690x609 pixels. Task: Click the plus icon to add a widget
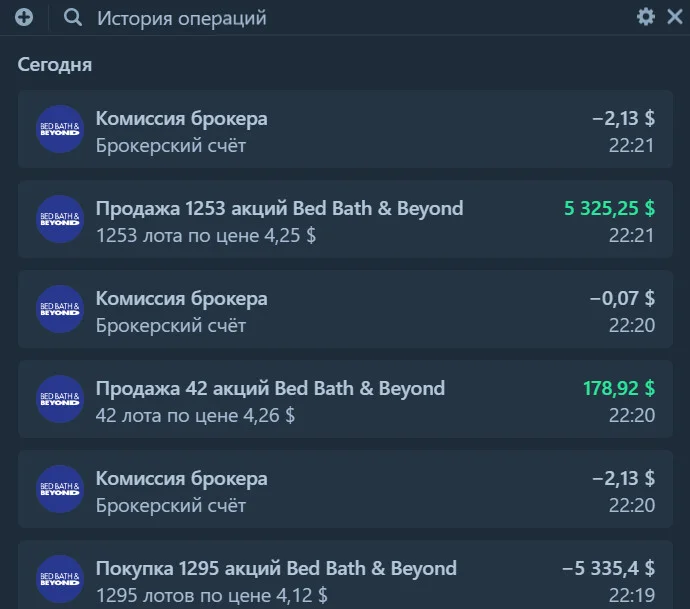(24, 18)
